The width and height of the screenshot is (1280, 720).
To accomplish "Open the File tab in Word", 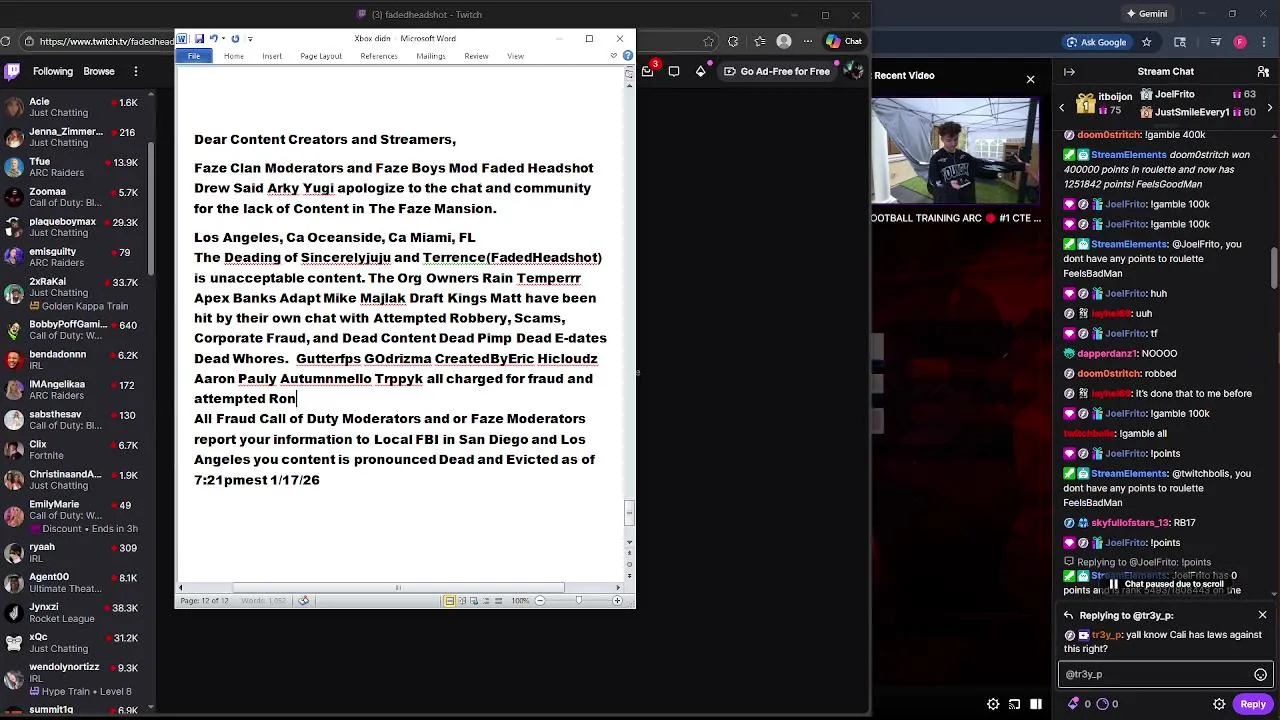I will (x=194, y=56).
